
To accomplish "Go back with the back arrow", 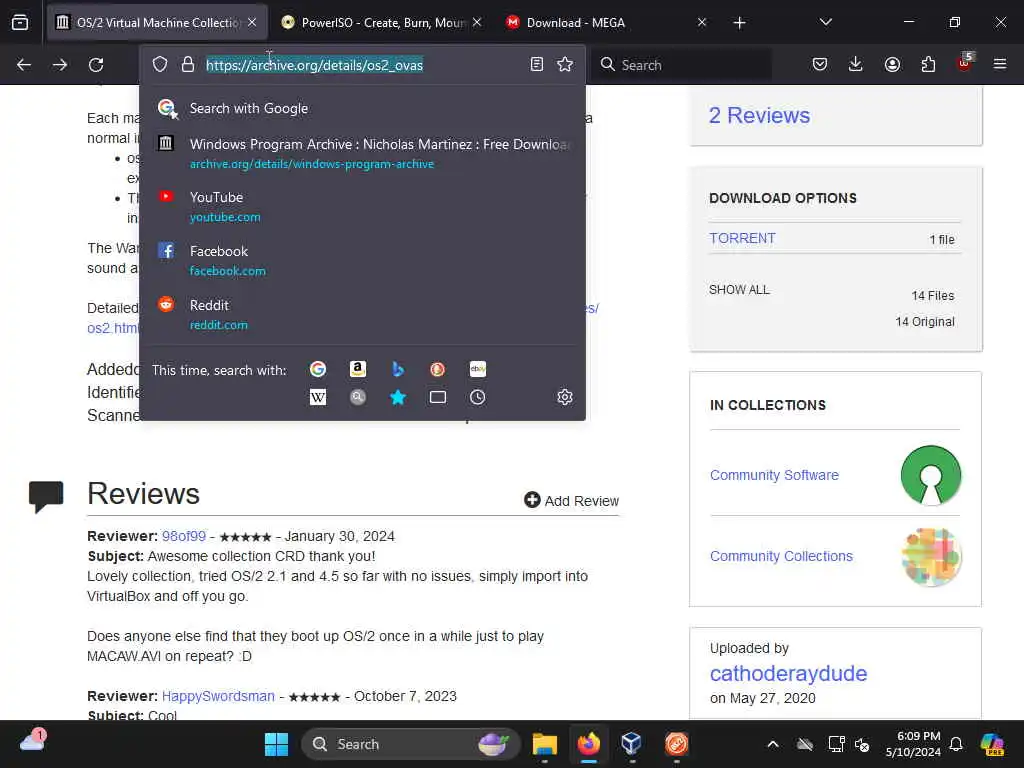I will (24, 65).
